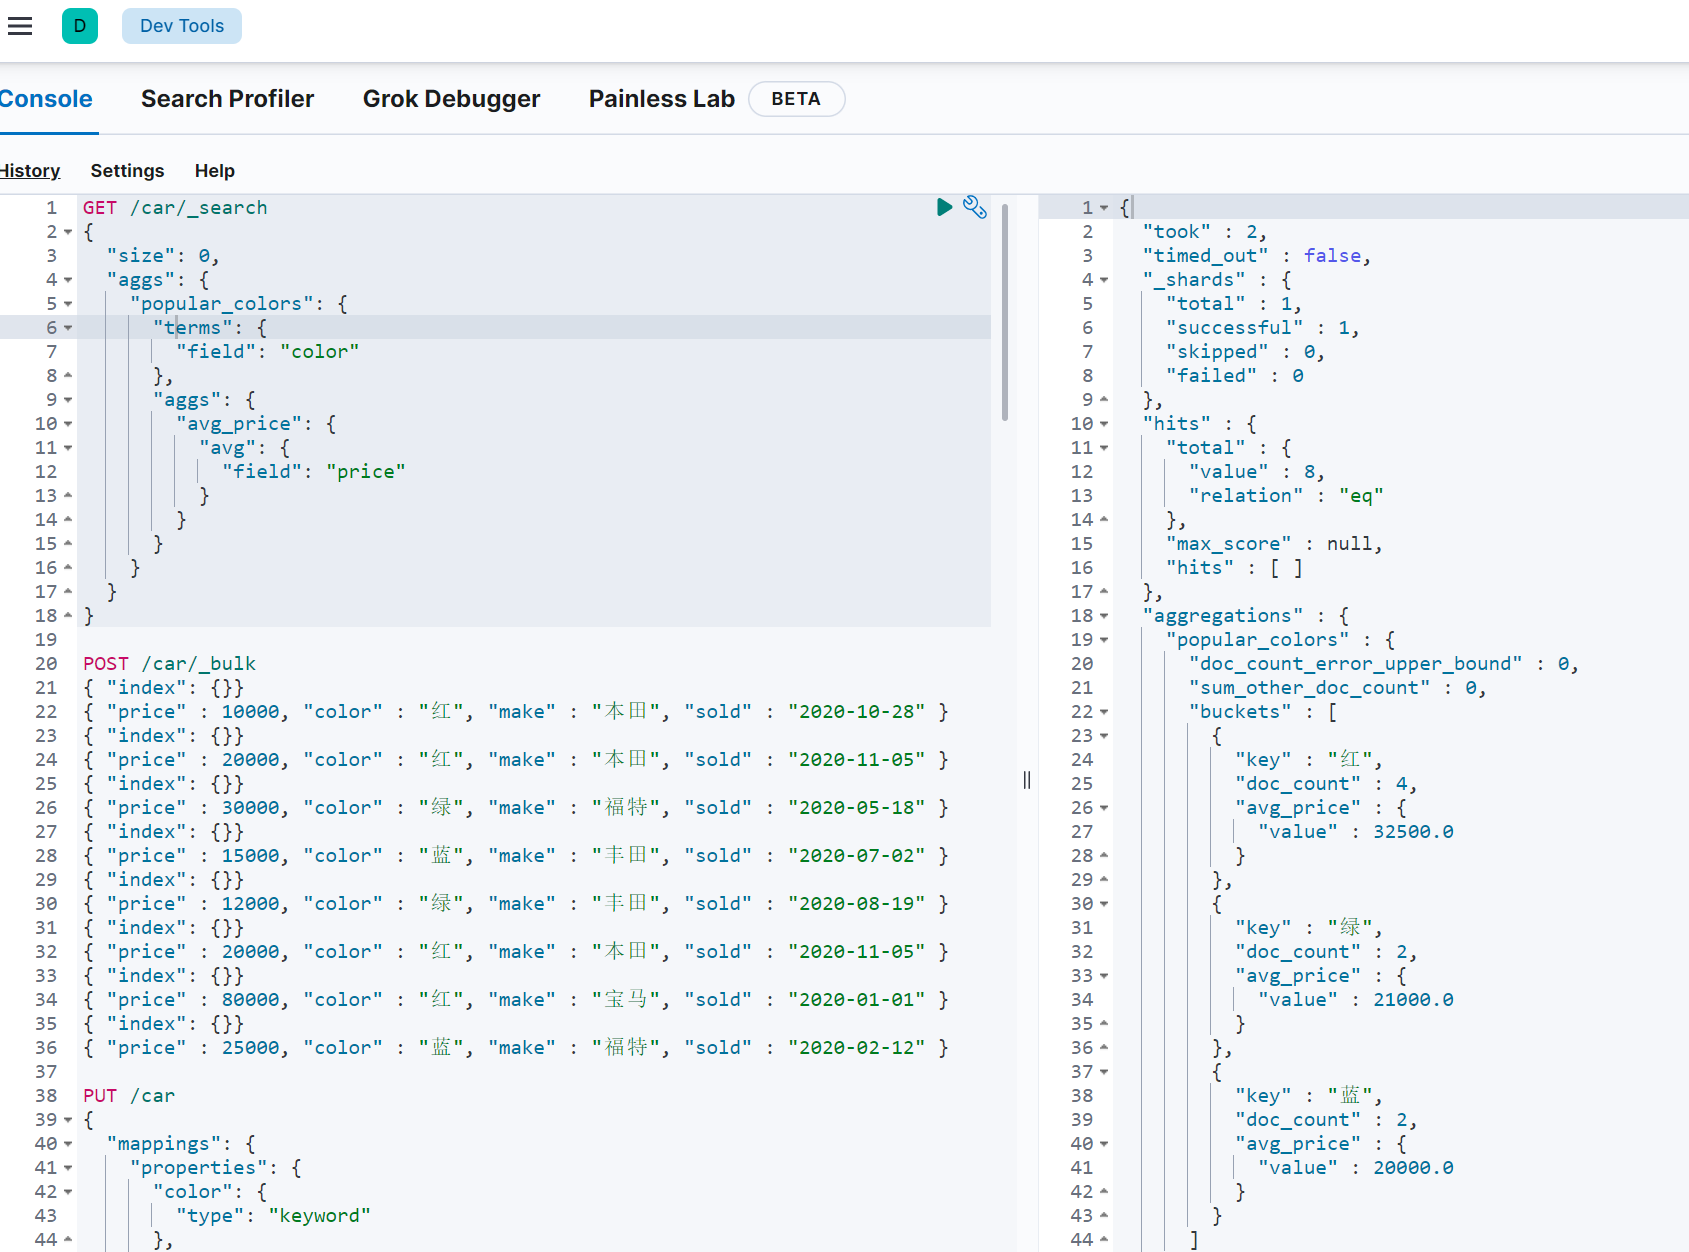
Task: Click the Help link
Action: point(214,171)
